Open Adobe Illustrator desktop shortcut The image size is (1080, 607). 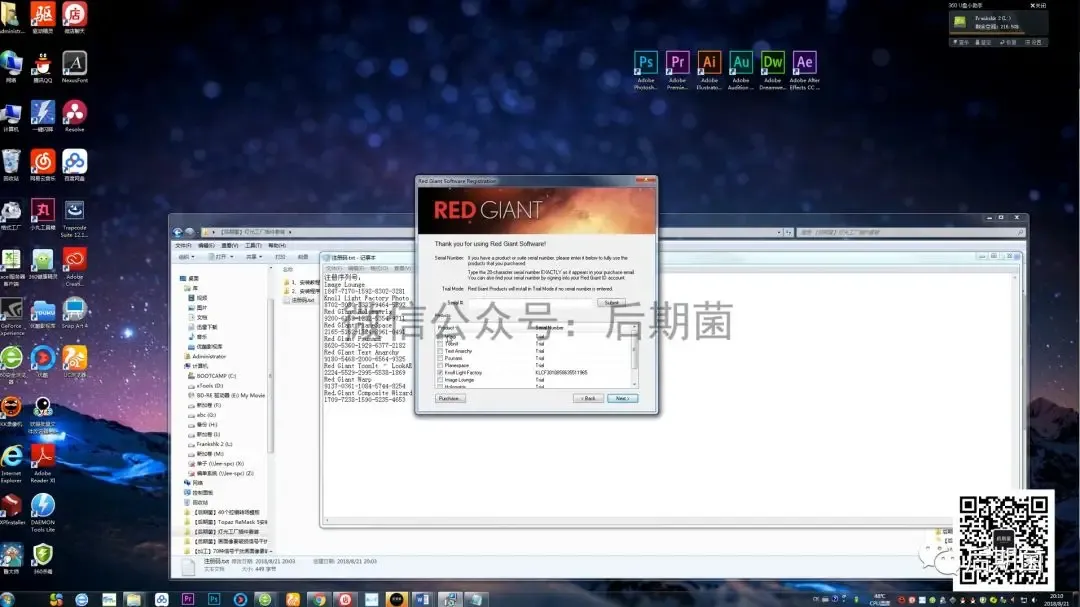[x=709, y=69]
